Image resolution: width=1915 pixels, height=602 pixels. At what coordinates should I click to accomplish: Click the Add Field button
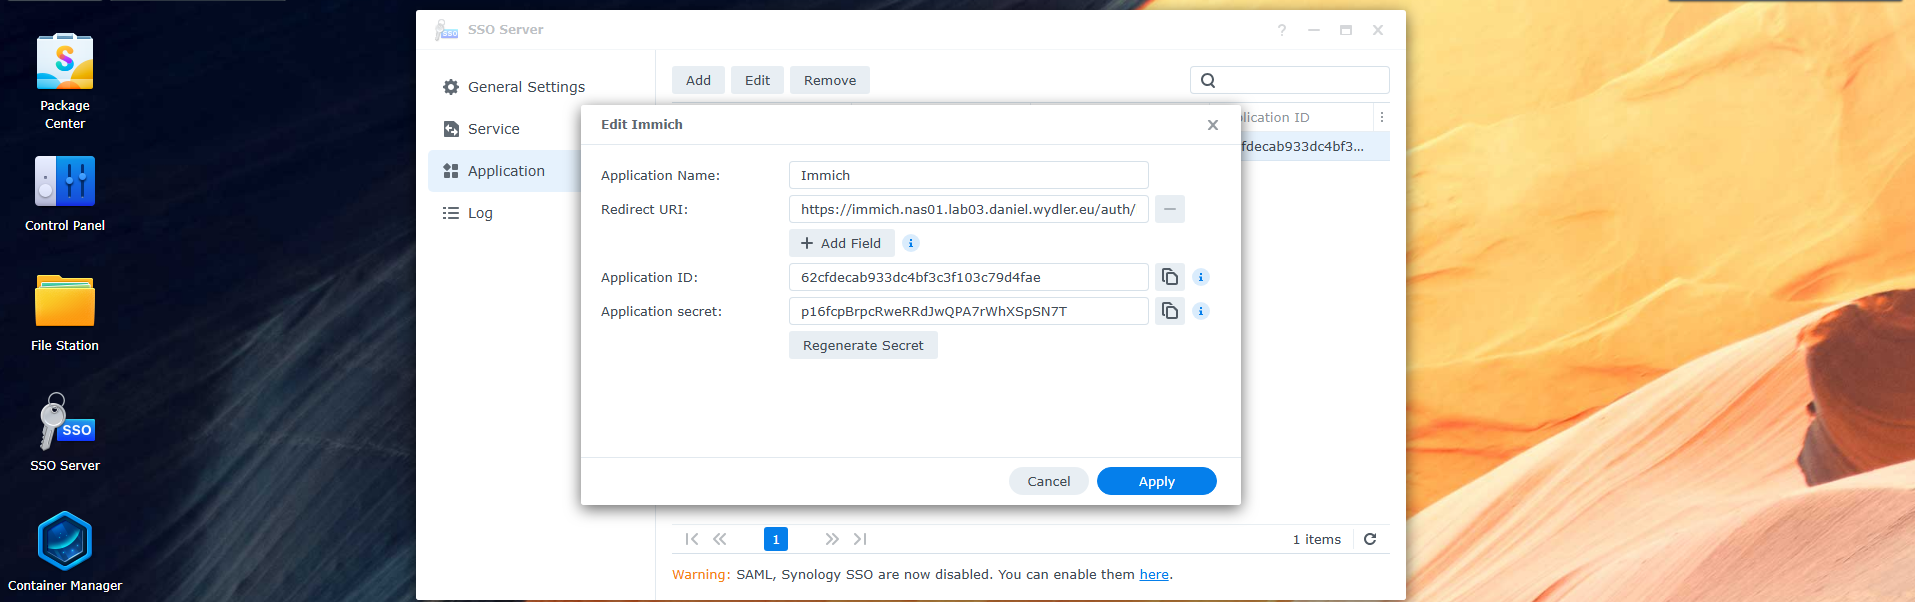(x=841, y=243)
